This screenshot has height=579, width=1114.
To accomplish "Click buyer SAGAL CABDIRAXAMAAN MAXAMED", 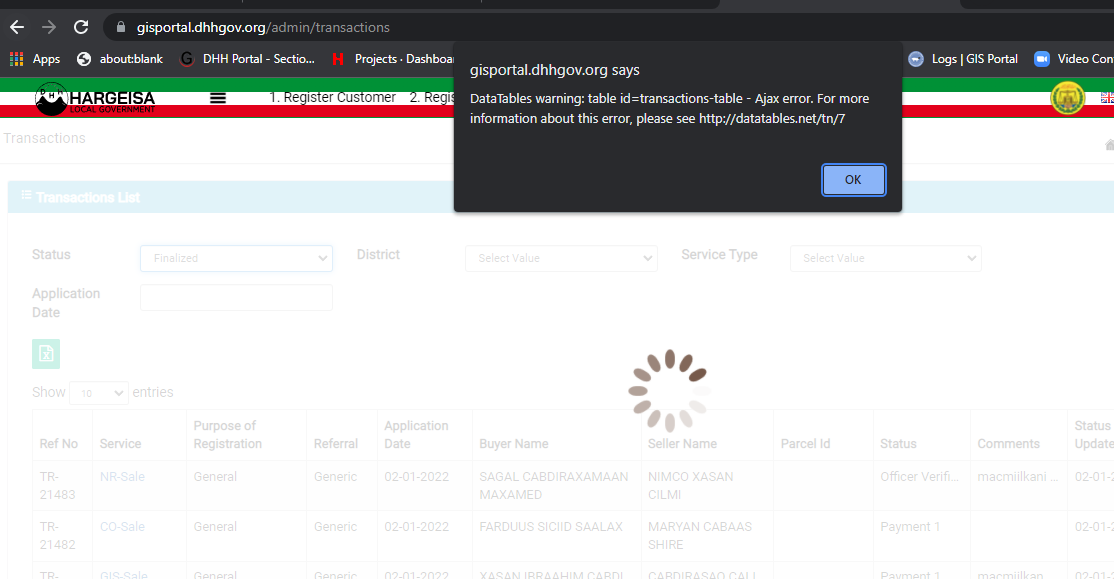I will point(553,486).
